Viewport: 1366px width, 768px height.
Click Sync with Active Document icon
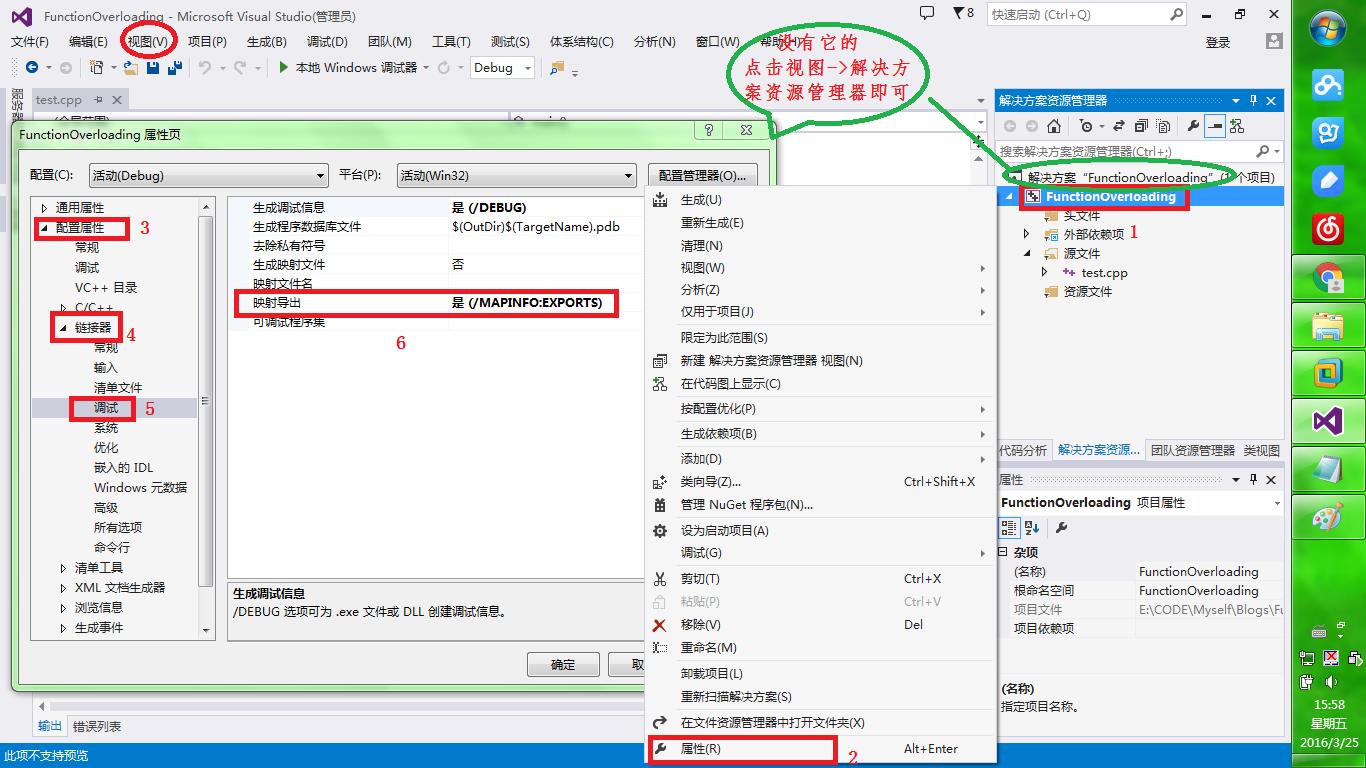click(x=1118, y=126)
